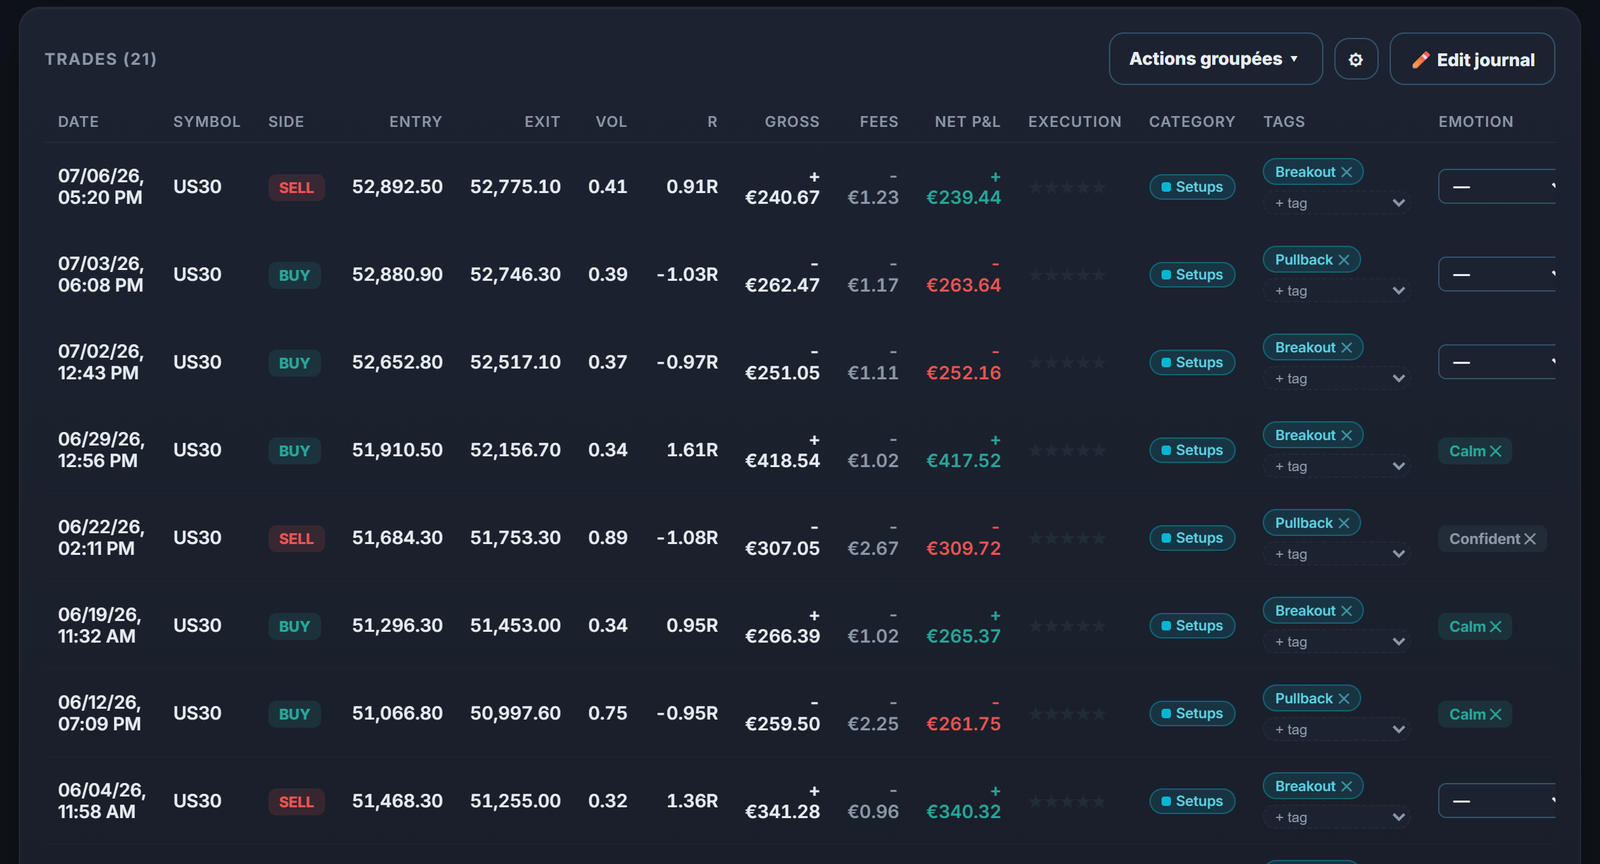
Task: Expand add tag dropdown for 06/29/26 trade
Action: [x=1337, y=466]
